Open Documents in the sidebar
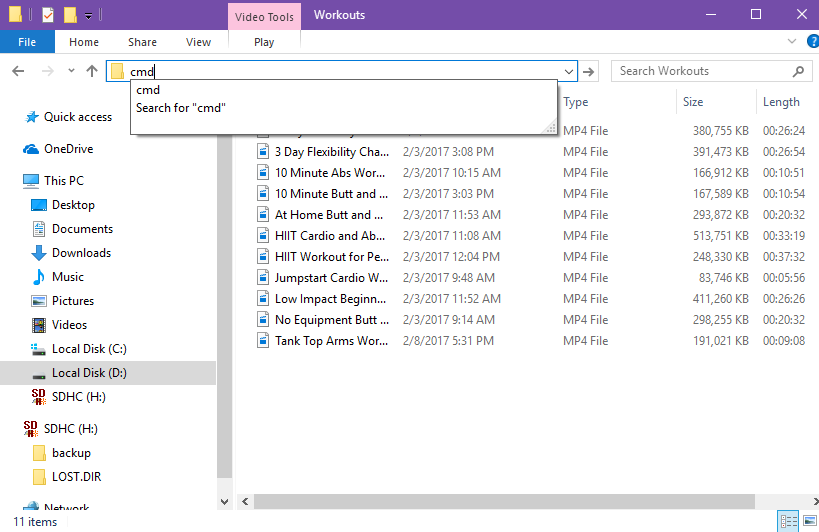Screen dimensions: 819x532 coord(82,229)
